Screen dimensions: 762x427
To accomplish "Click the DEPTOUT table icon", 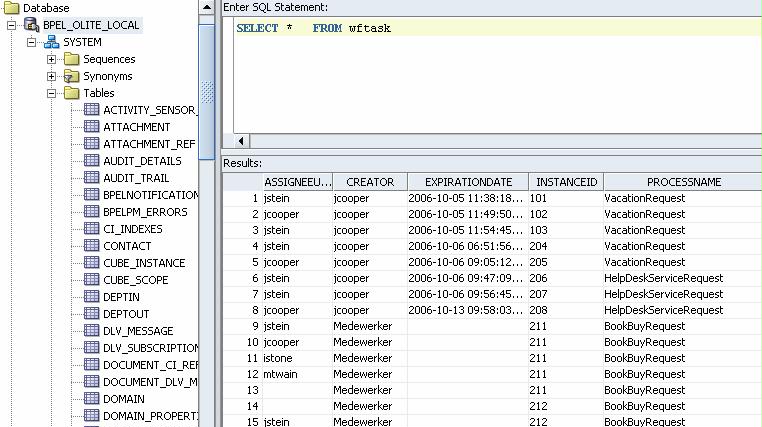I will [91, 313].
